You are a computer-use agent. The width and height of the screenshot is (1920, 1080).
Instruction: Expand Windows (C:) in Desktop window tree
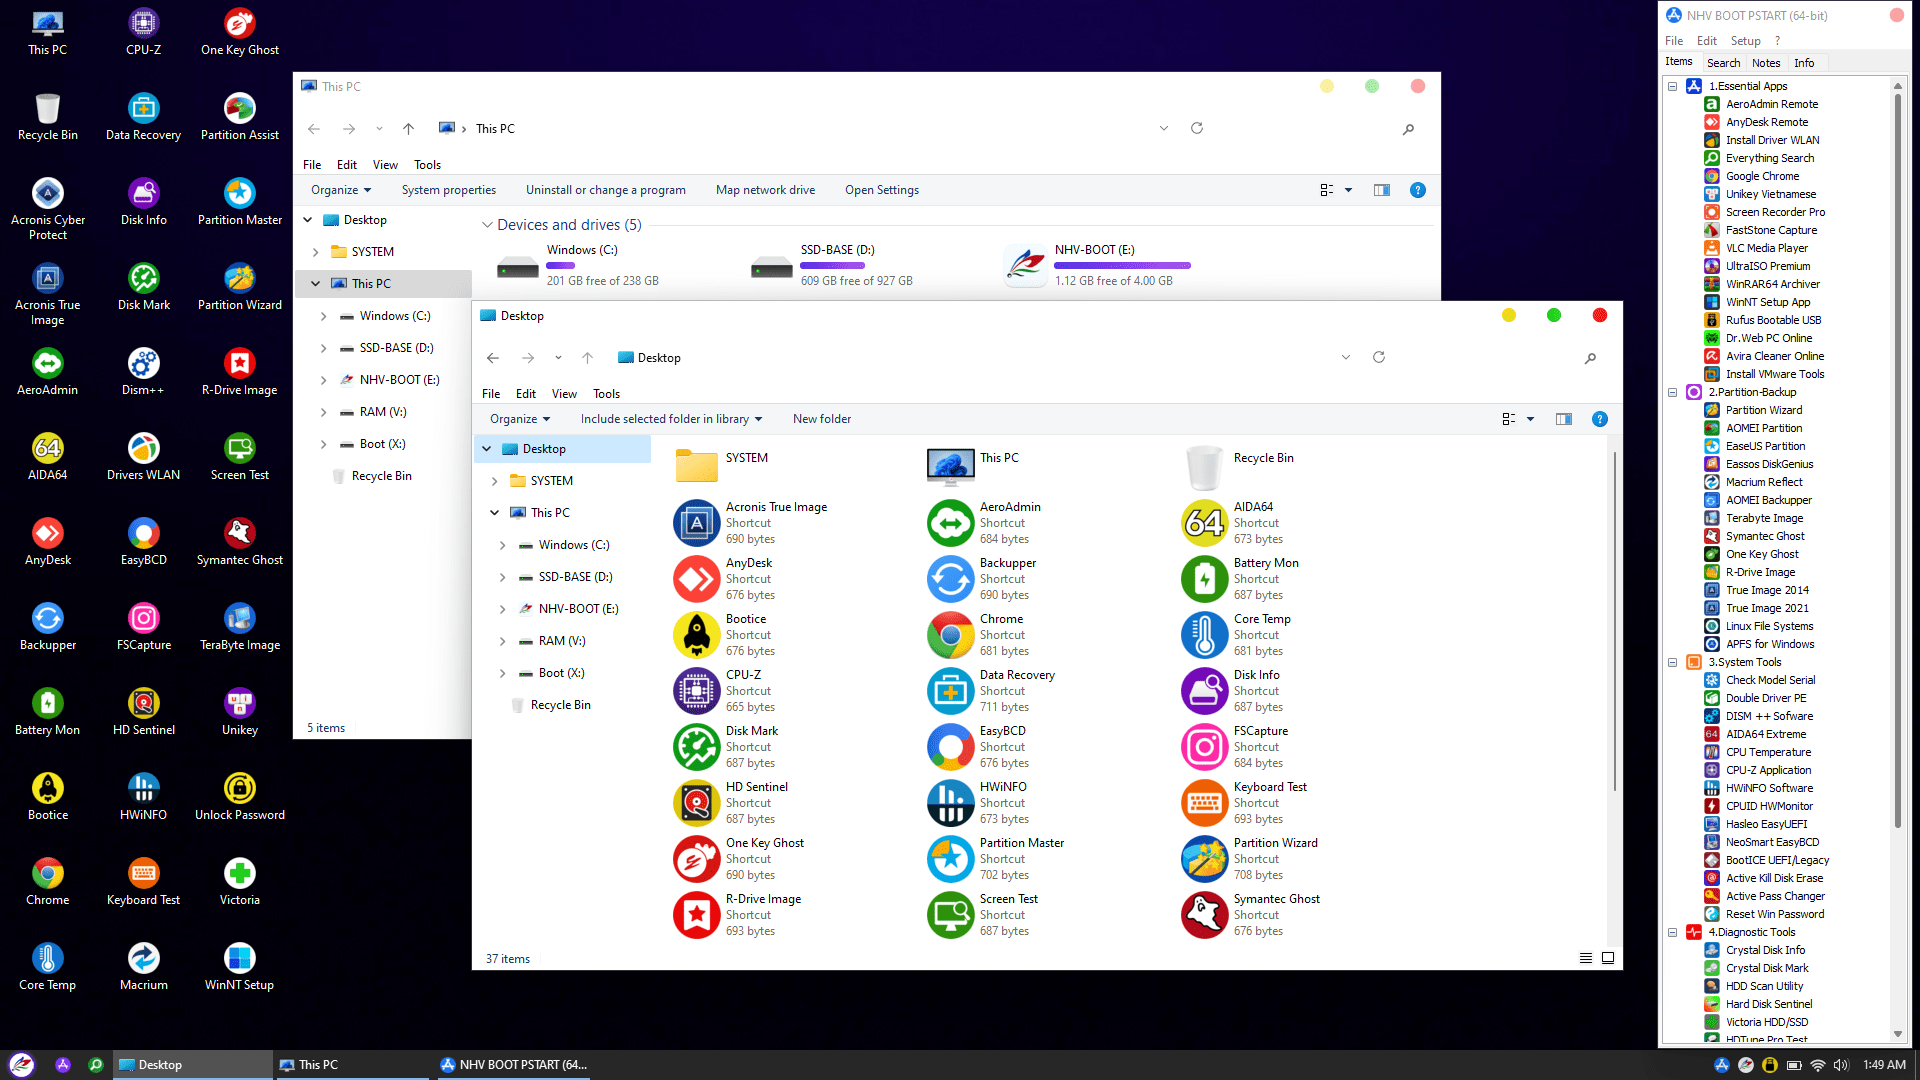502,545
